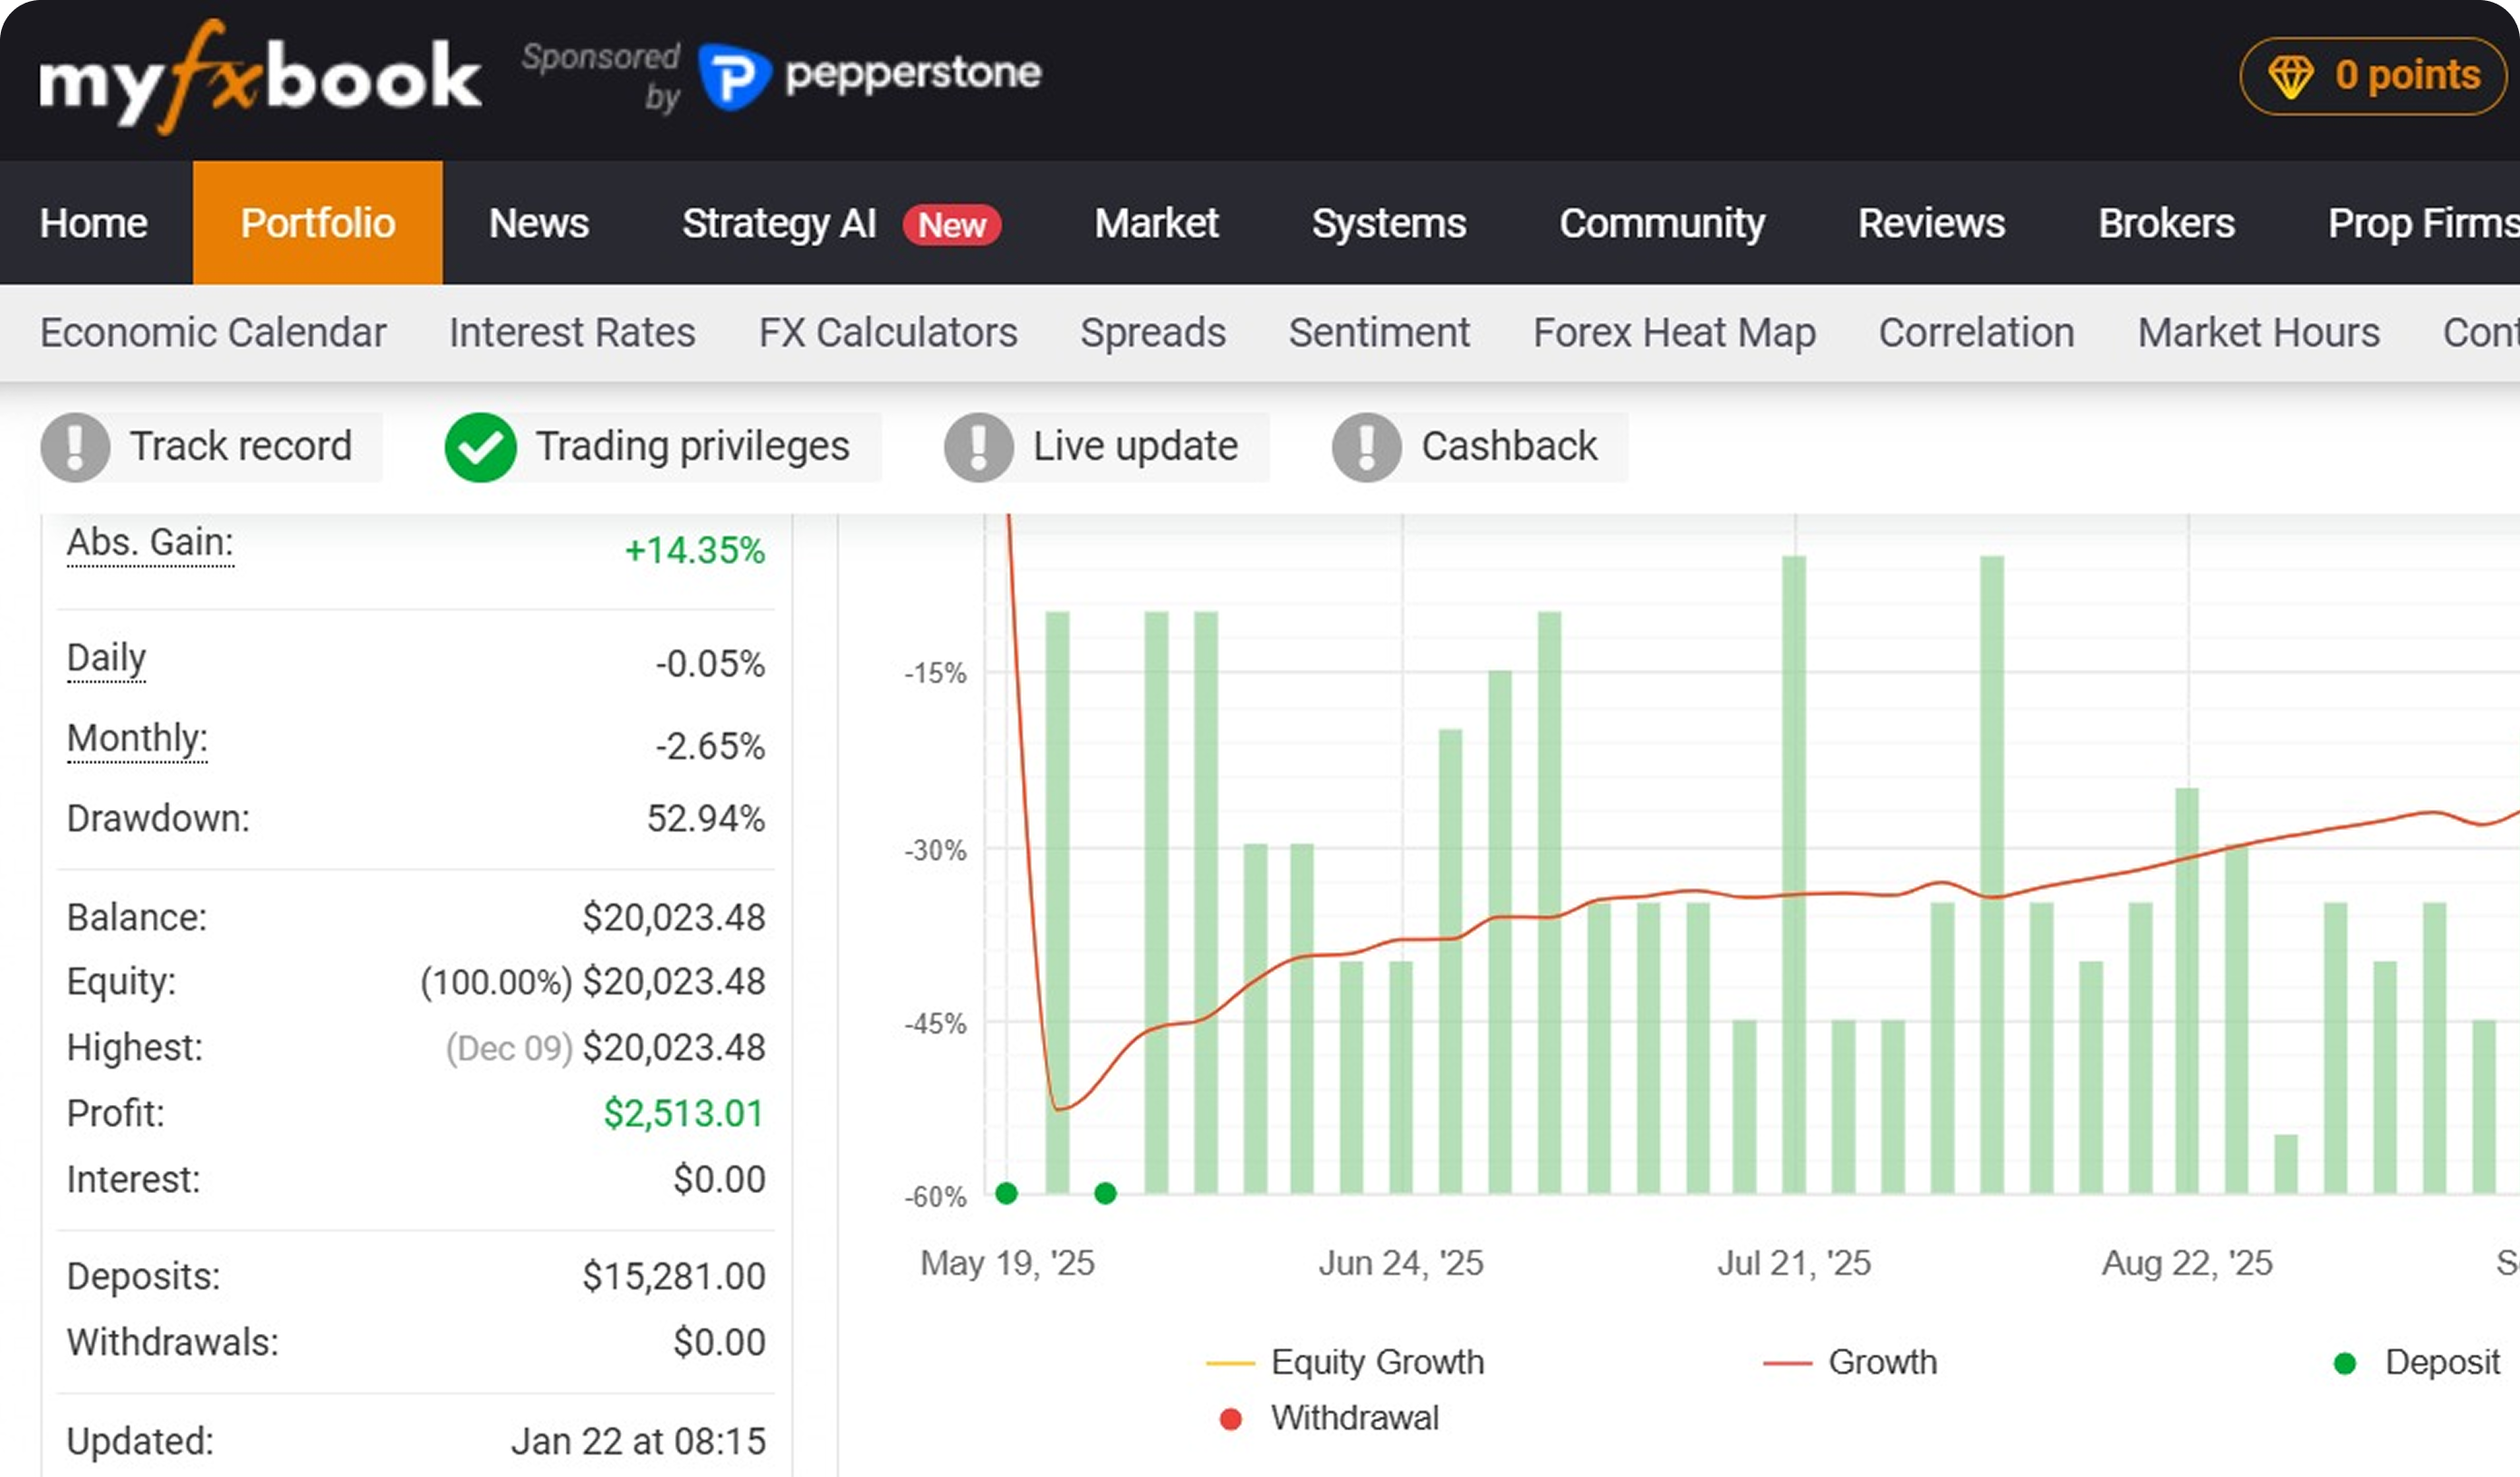Click the red New badge beside Strategy AI
The image size is (2520, 1477).
pos(951,224)
